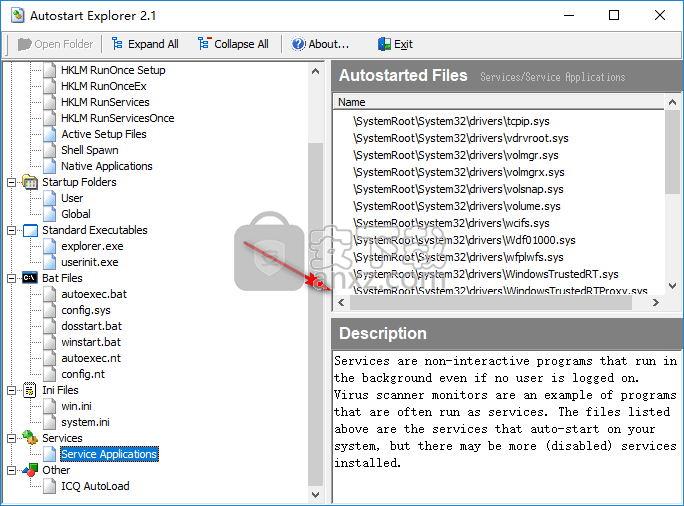The height and width of the screenshot is (506, 684).
Task: Click the file icon beside ICQ AutoLoad
Action: [x=50, y=486]
